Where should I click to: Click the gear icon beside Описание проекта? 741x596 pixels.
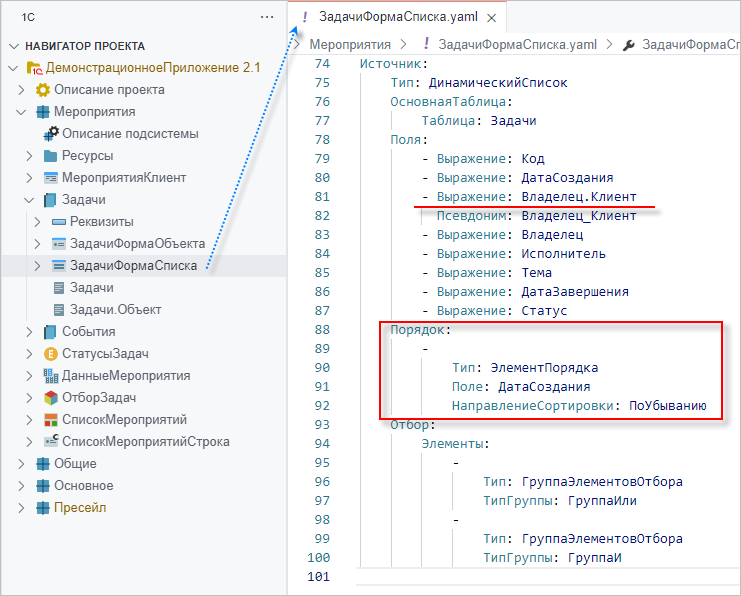43,90
